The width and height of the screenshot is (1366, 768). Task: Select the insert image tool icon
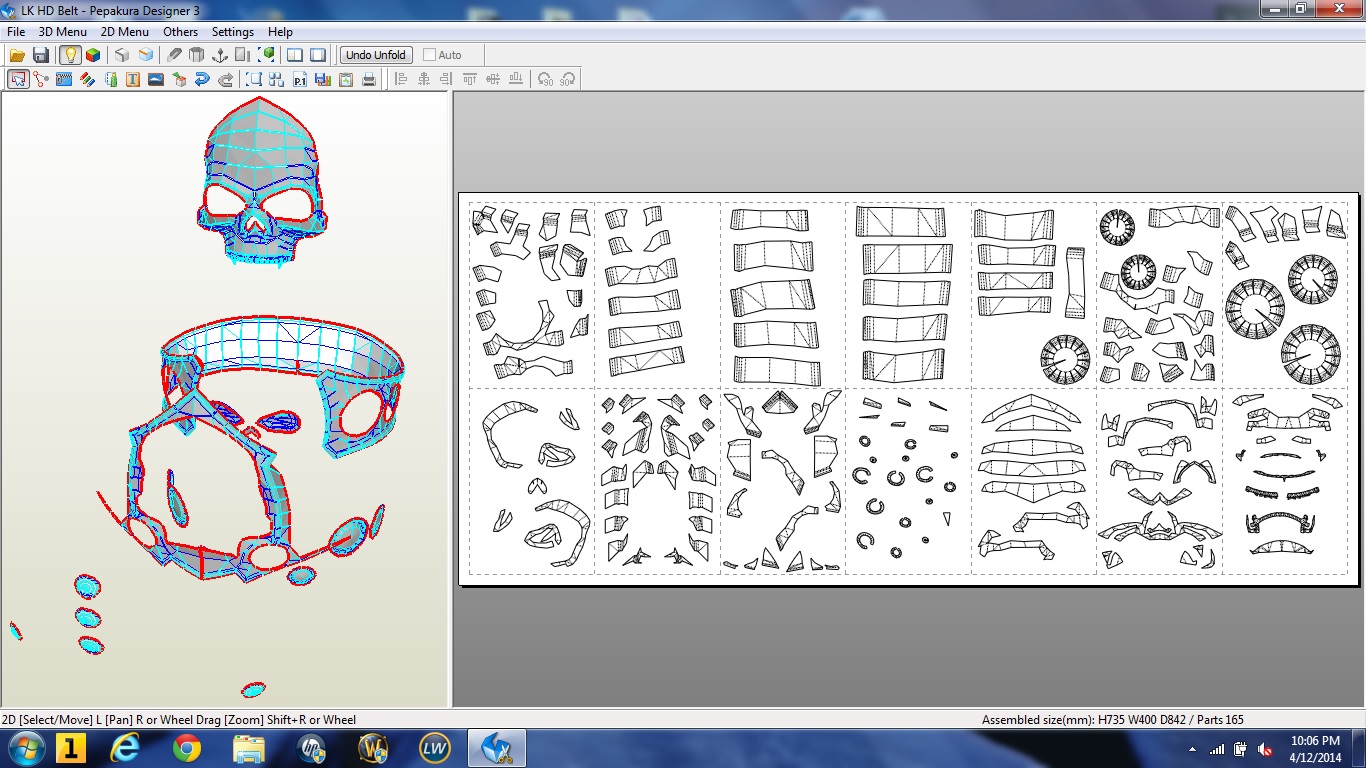coord(156,79)
